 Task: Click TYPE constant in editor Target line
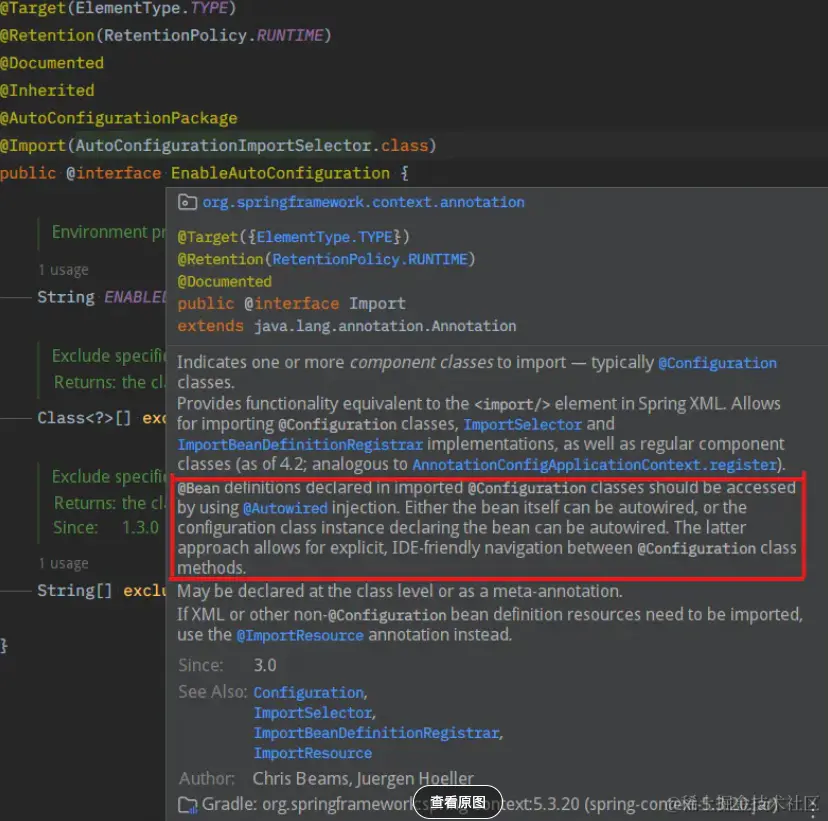click(x=209, y=8)
